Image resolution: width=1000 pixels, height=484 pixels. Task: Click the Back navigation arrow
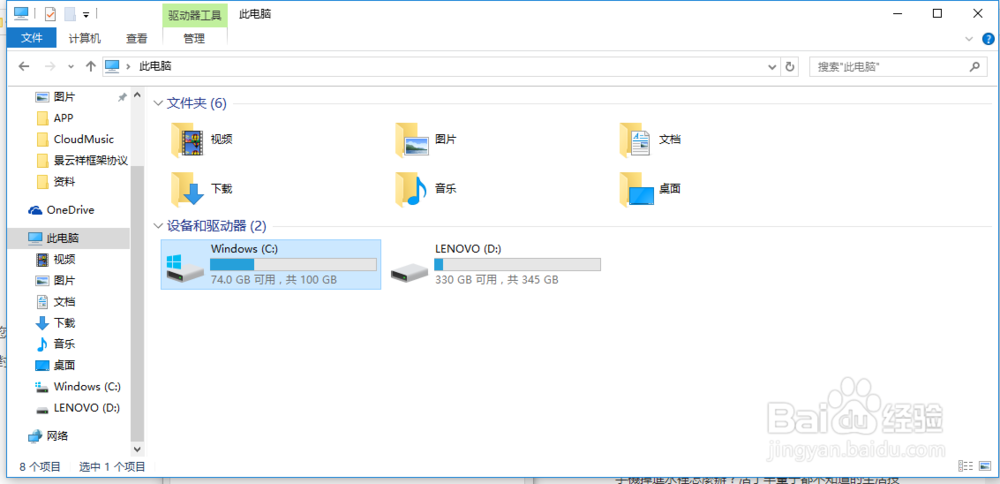pyautogui.click(x=24, y=66)
